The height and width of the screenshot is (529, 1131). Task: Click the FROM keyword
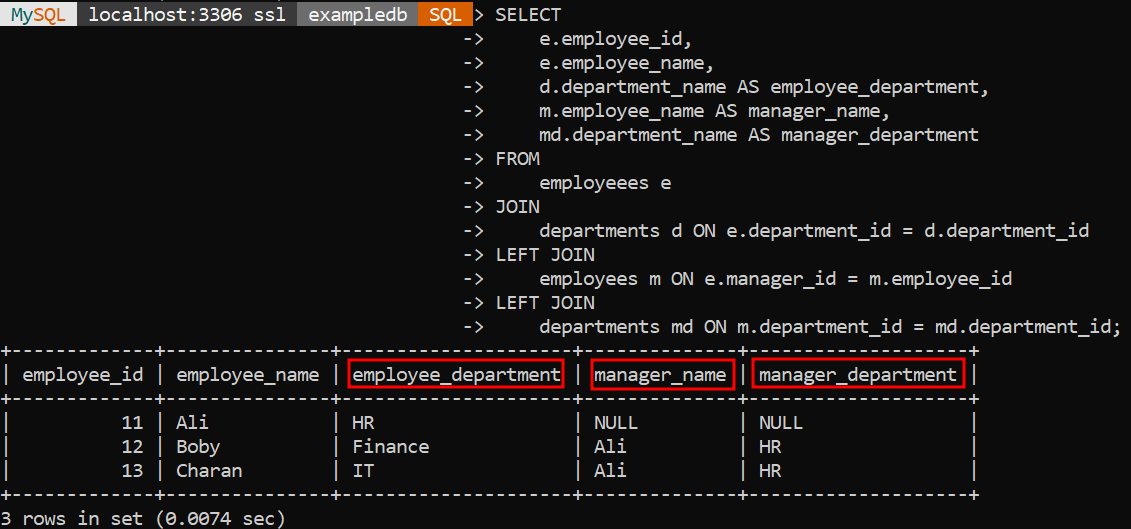coord(517,159)
